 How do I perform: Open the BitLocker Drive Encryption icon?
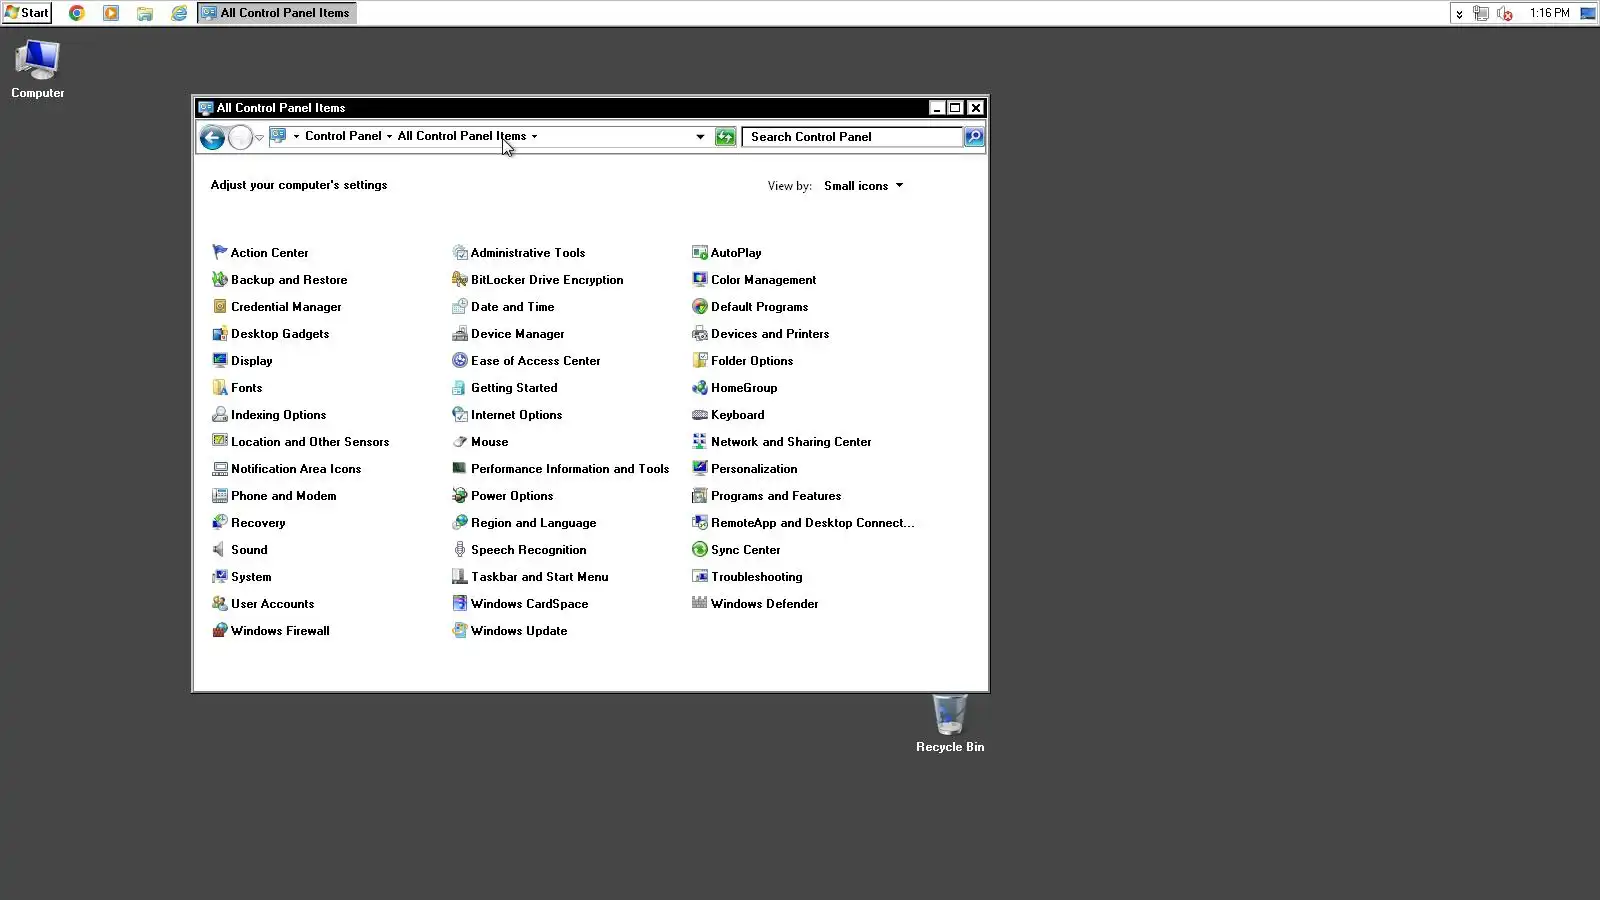click(460, 279)
